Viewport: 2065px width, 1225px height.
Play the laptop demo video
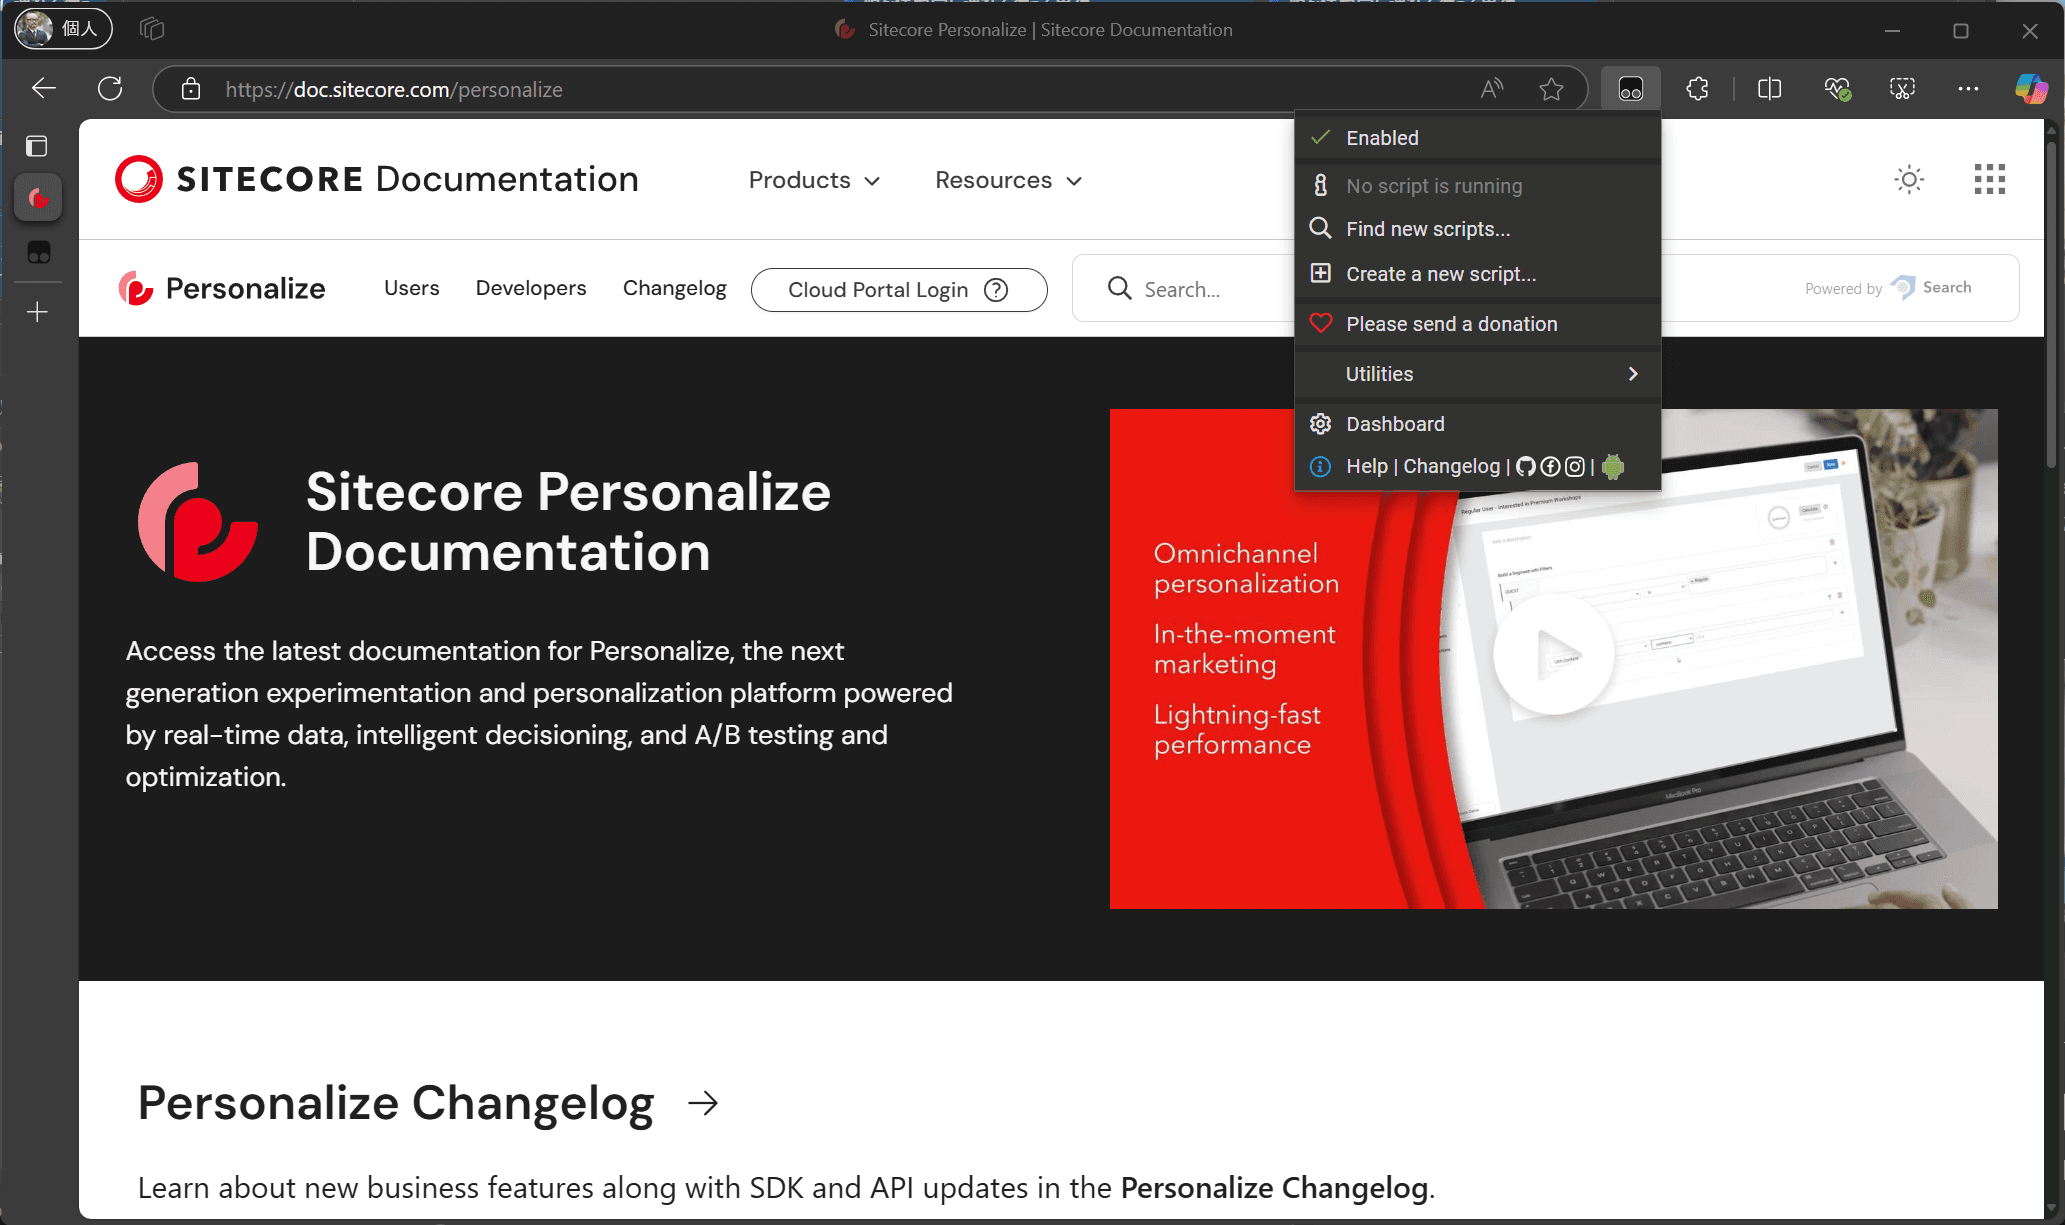[1552, 655]
